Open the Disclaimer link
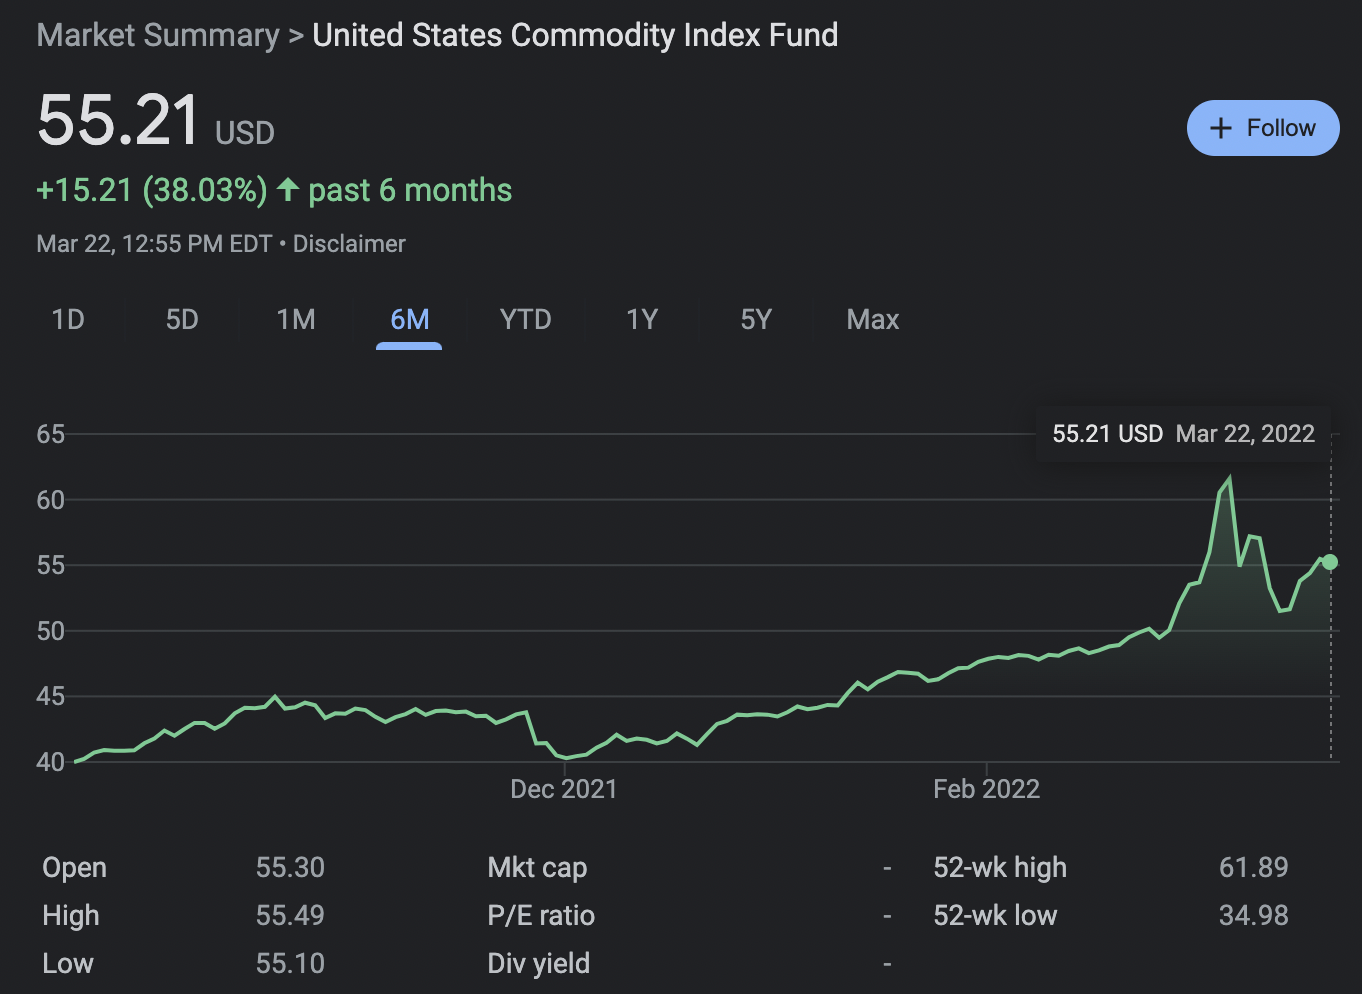The width and height of the screenshot is (1362, 994). (349, 244)
